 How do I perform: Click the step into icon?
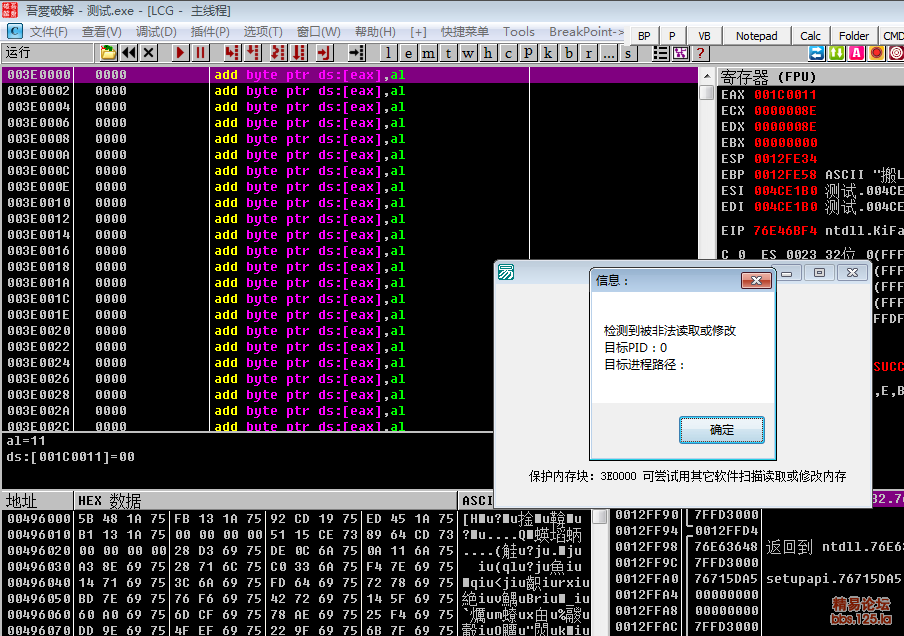click(x=232, y=53)
